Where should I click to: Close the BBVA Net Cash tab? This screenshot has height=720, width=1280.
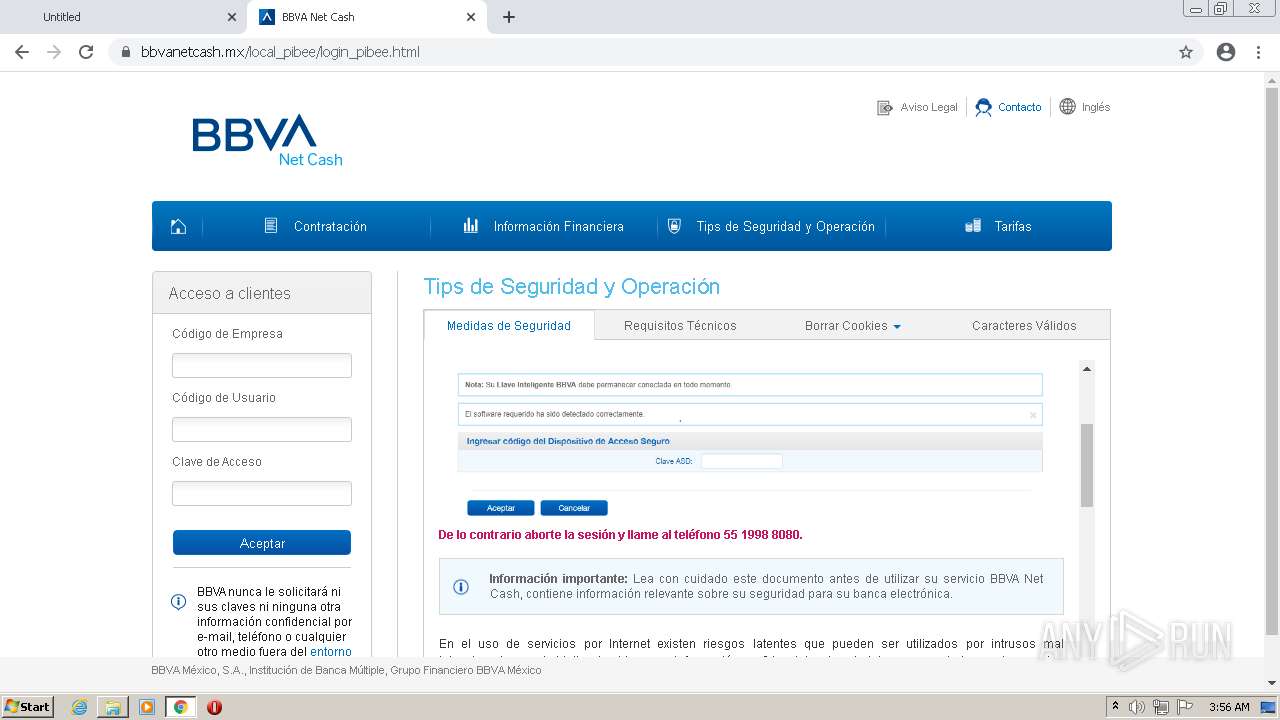471,17
